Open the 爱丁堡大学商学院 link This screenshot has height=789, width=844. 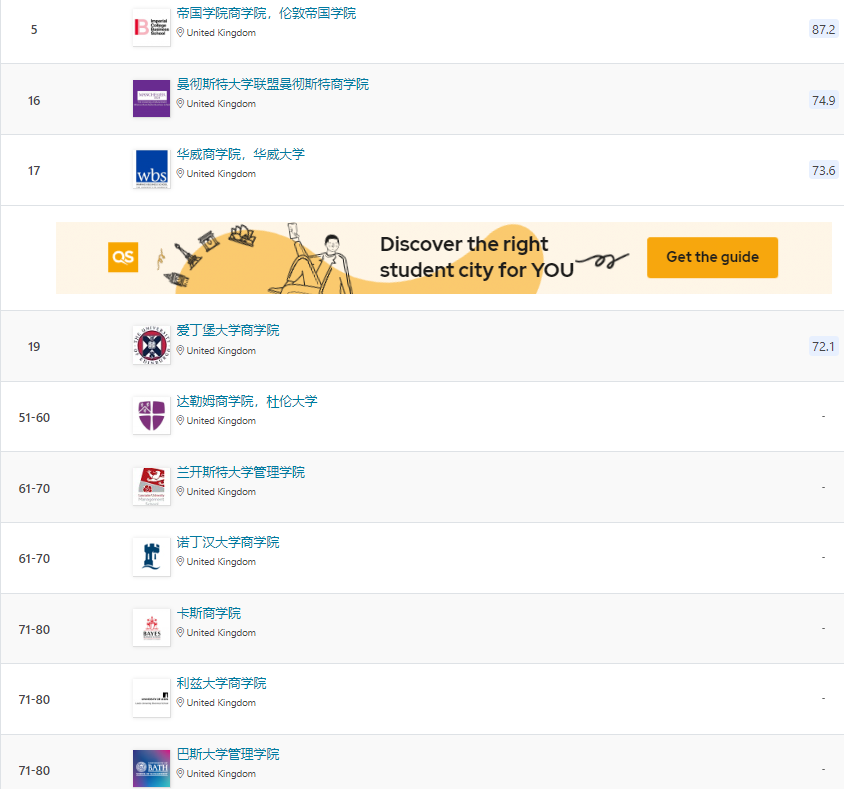tap(228, 330)
